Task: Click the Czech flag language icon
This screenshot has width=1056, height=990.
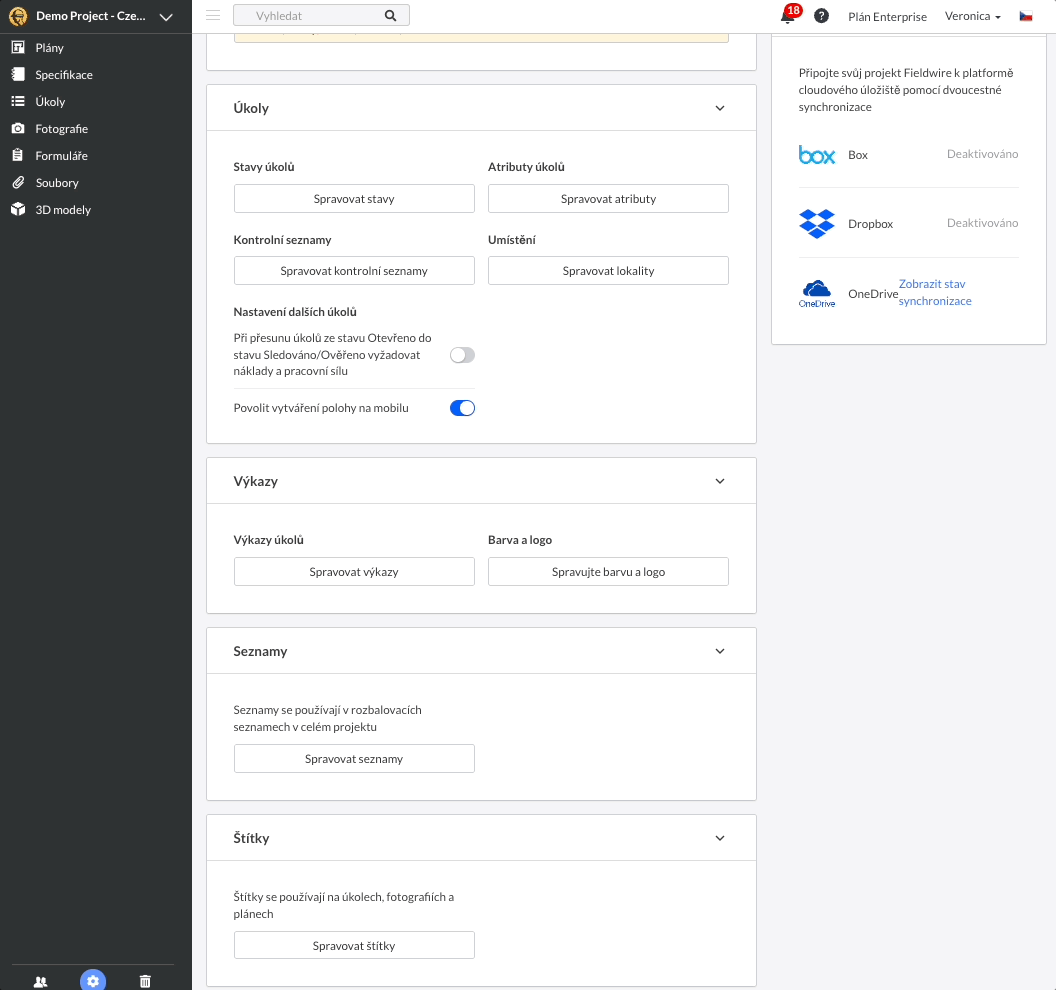Action: point(1026,16)
